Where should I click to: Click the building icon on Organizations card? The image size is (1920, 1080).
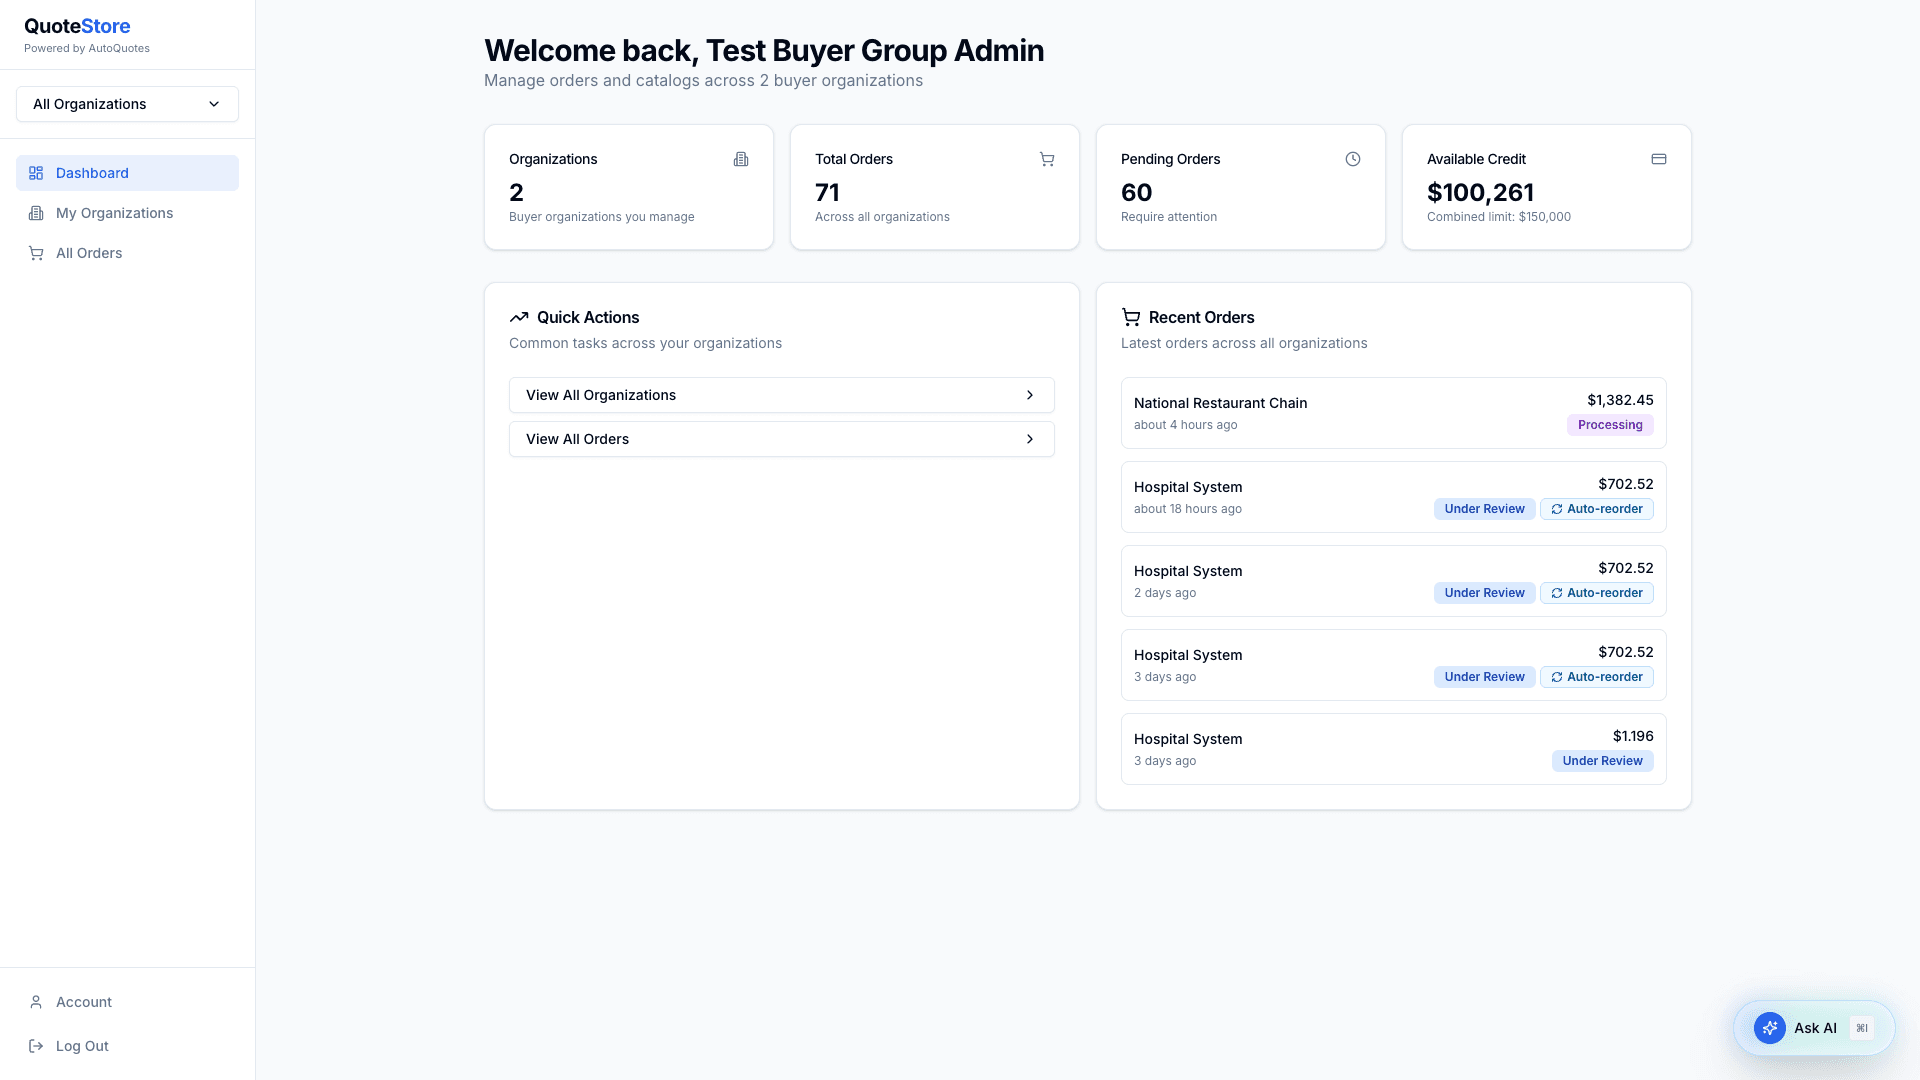point(741,159)
